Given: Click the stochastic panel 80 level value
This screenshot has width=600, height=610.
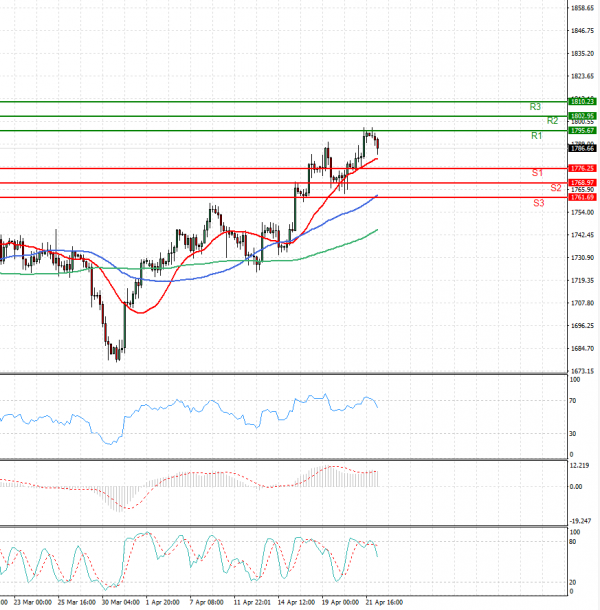Looking at the screenshot, I should [573, 542].
